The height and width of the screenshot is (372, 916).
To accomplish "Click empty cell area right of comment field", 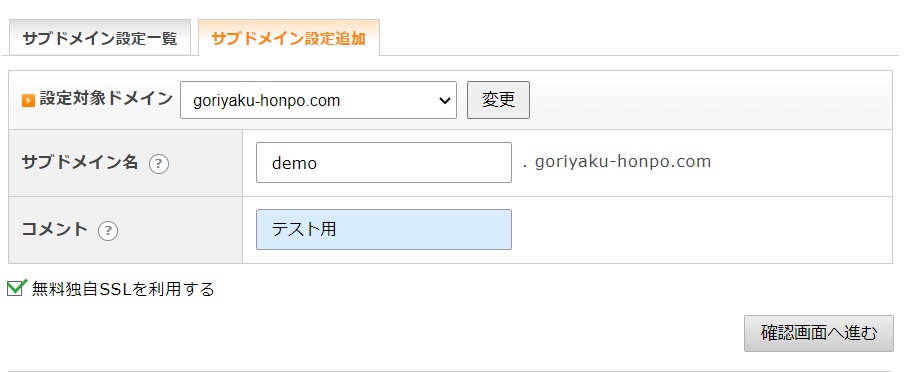I will coord(701,230).
